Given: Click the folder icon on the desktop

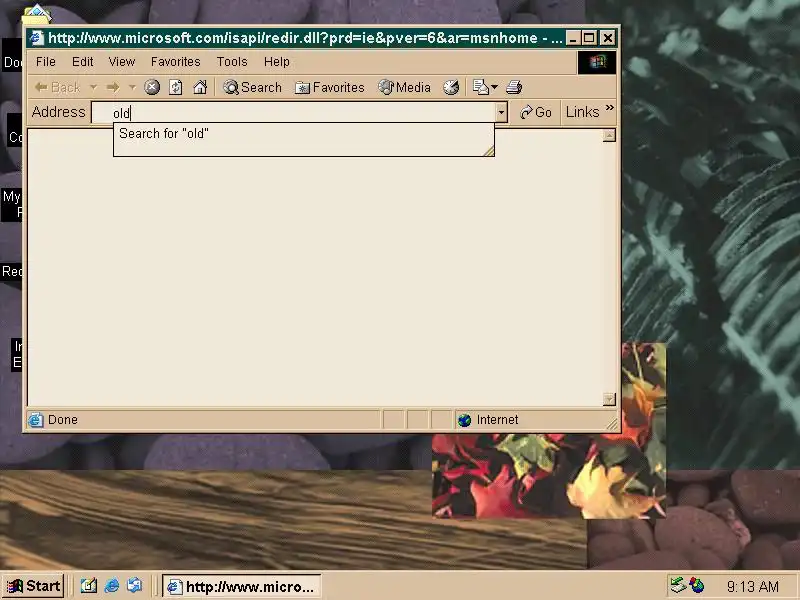Looking at the screenshot, I should 36,14.
